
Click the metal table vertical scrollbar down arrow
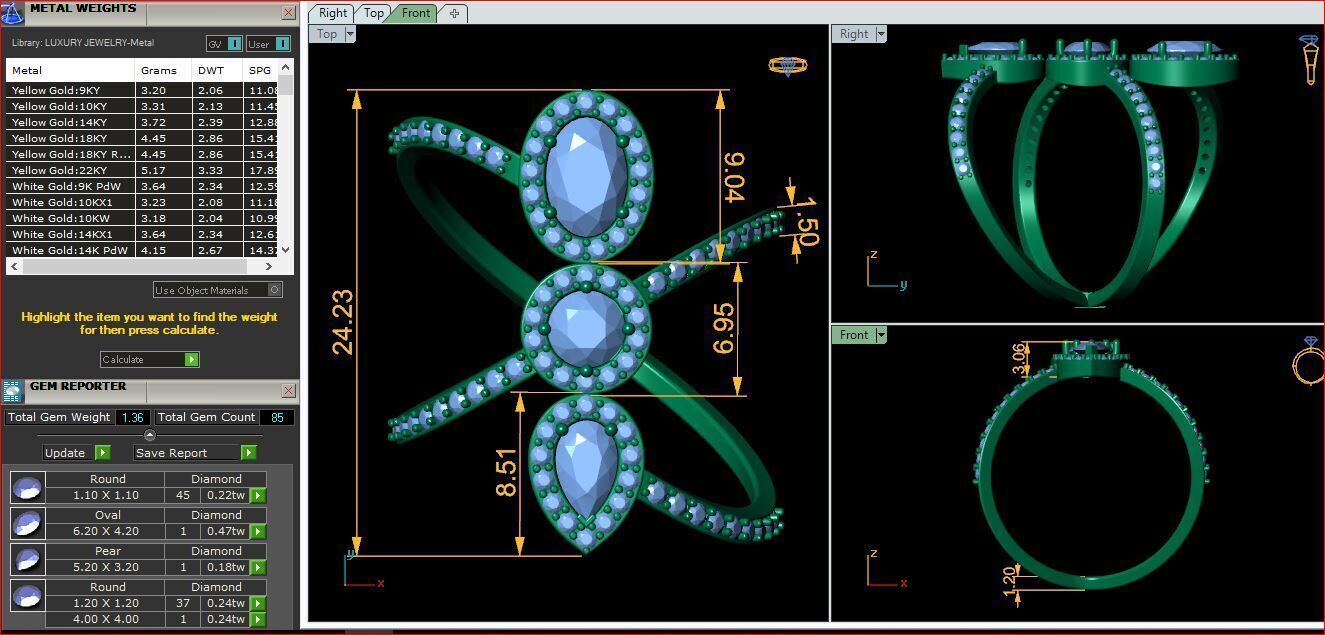click(286, 250)
